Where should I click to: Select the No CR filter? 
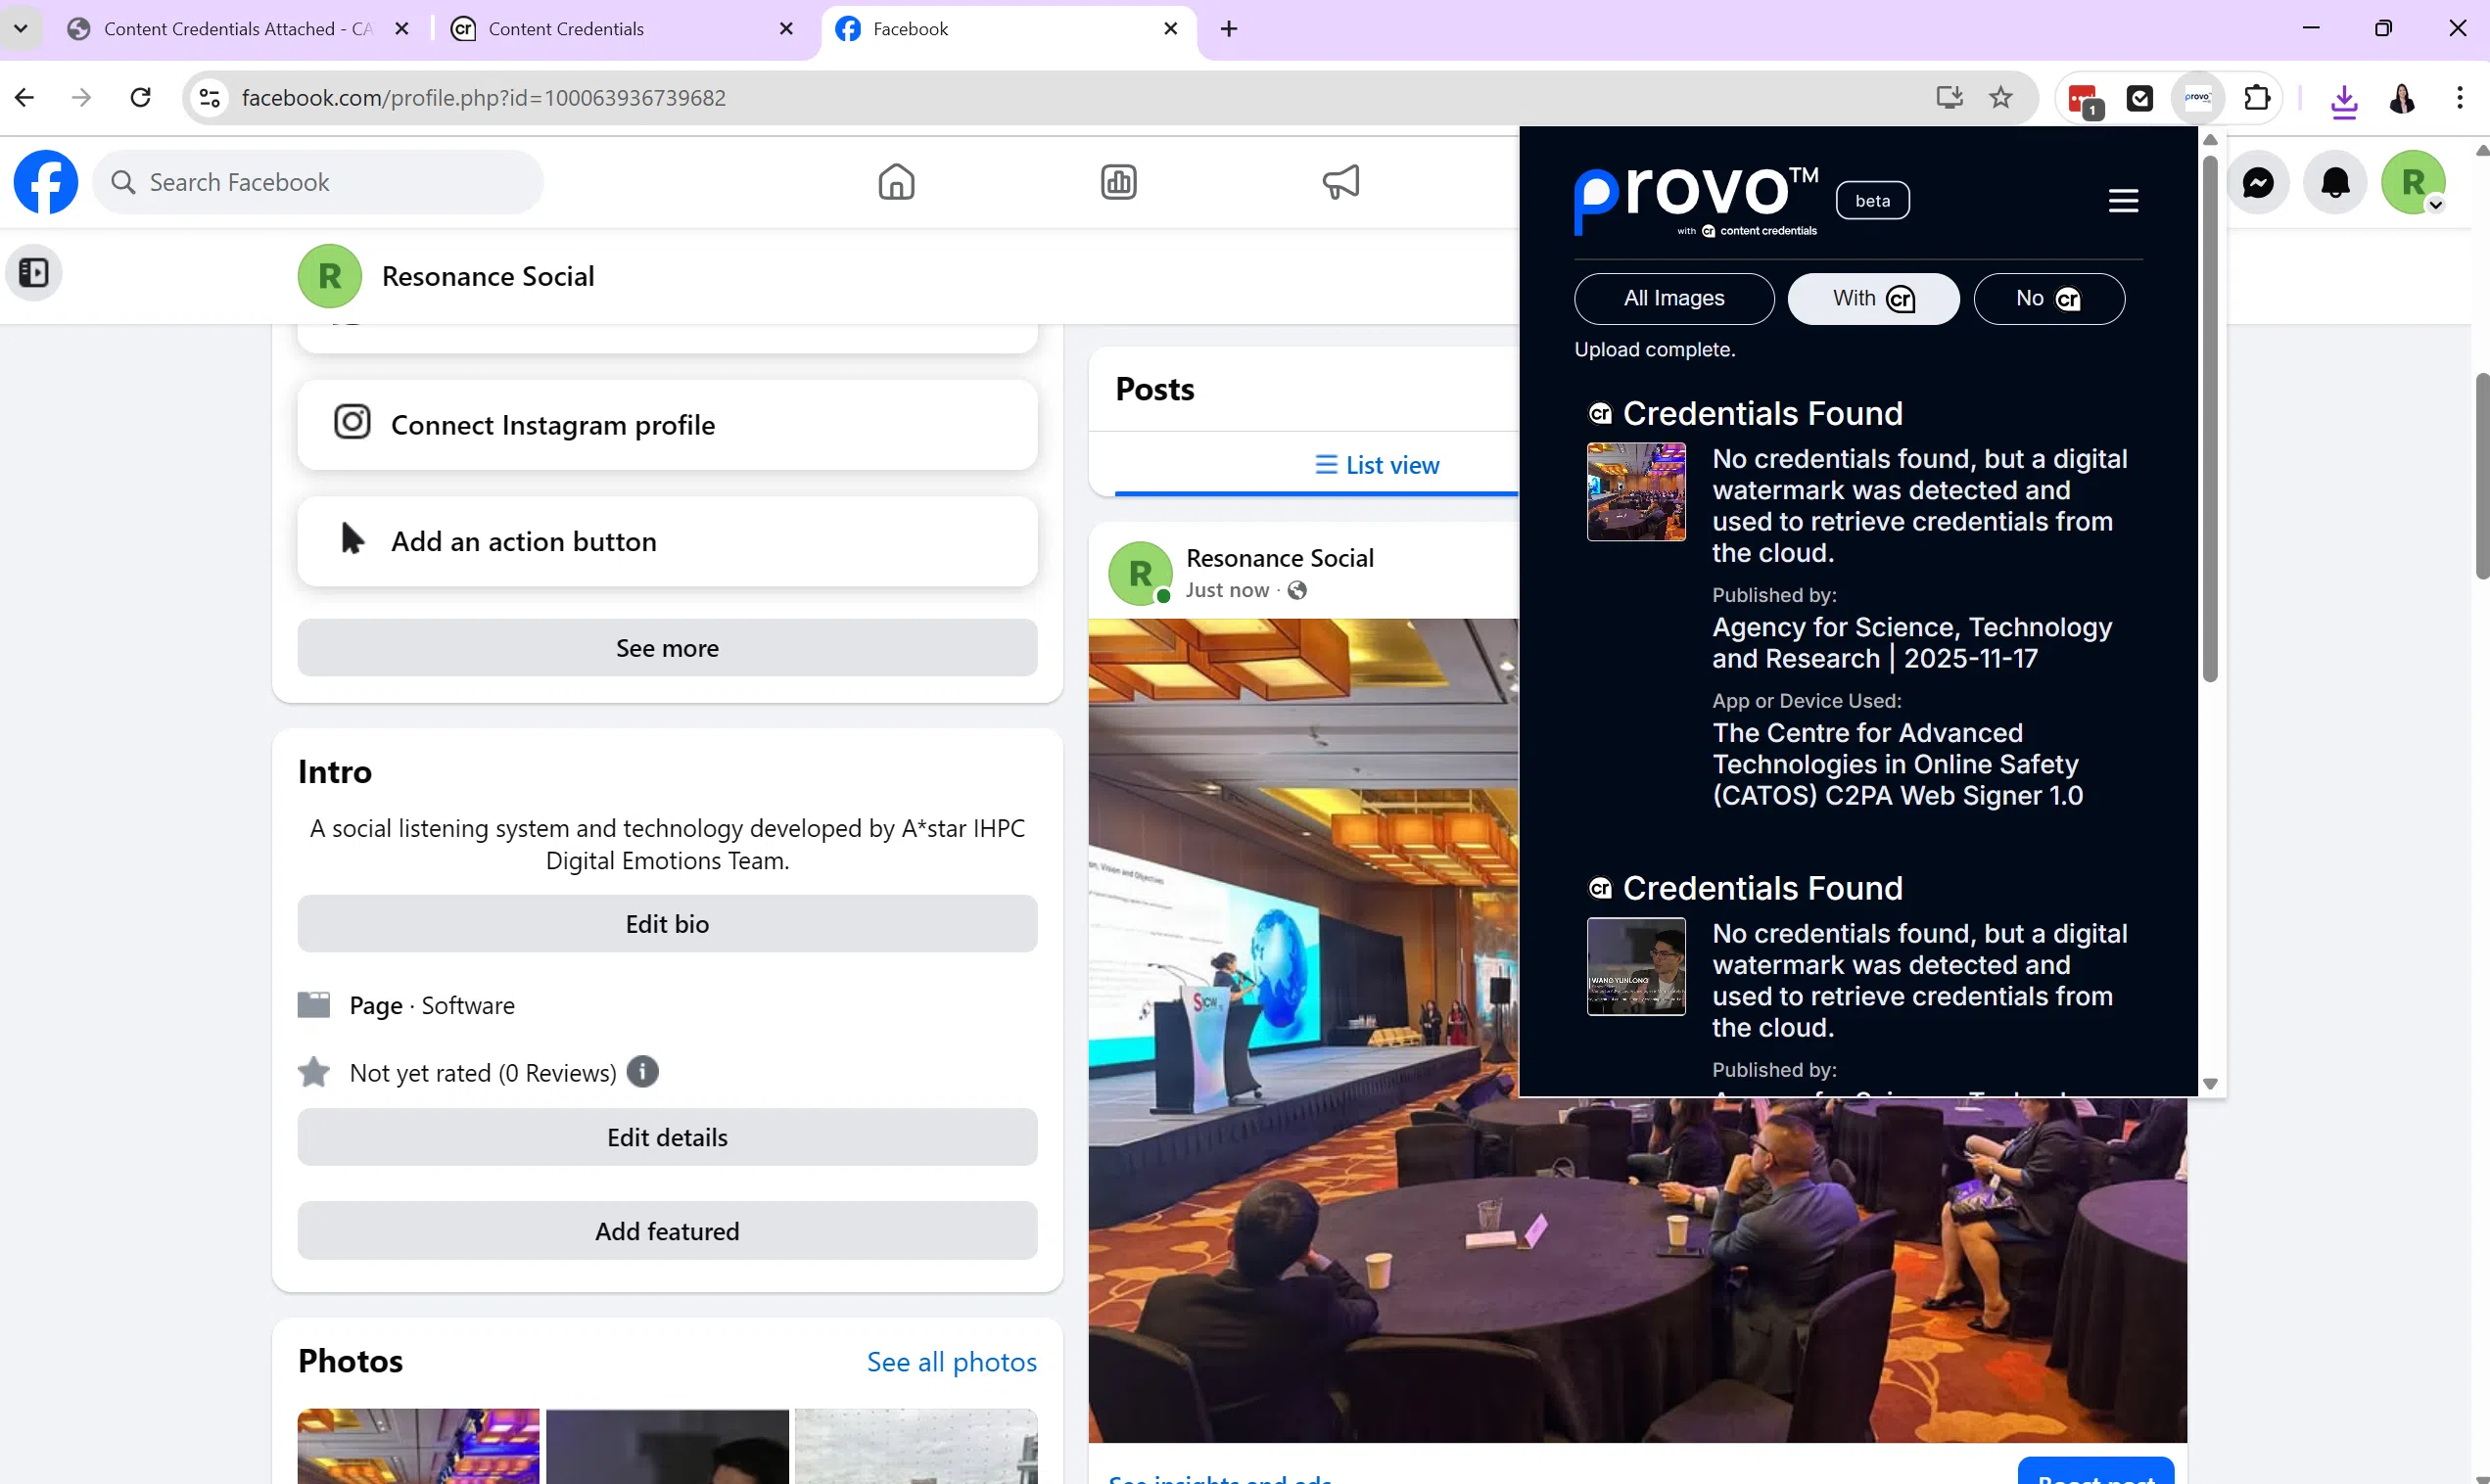click(2048, 298)
